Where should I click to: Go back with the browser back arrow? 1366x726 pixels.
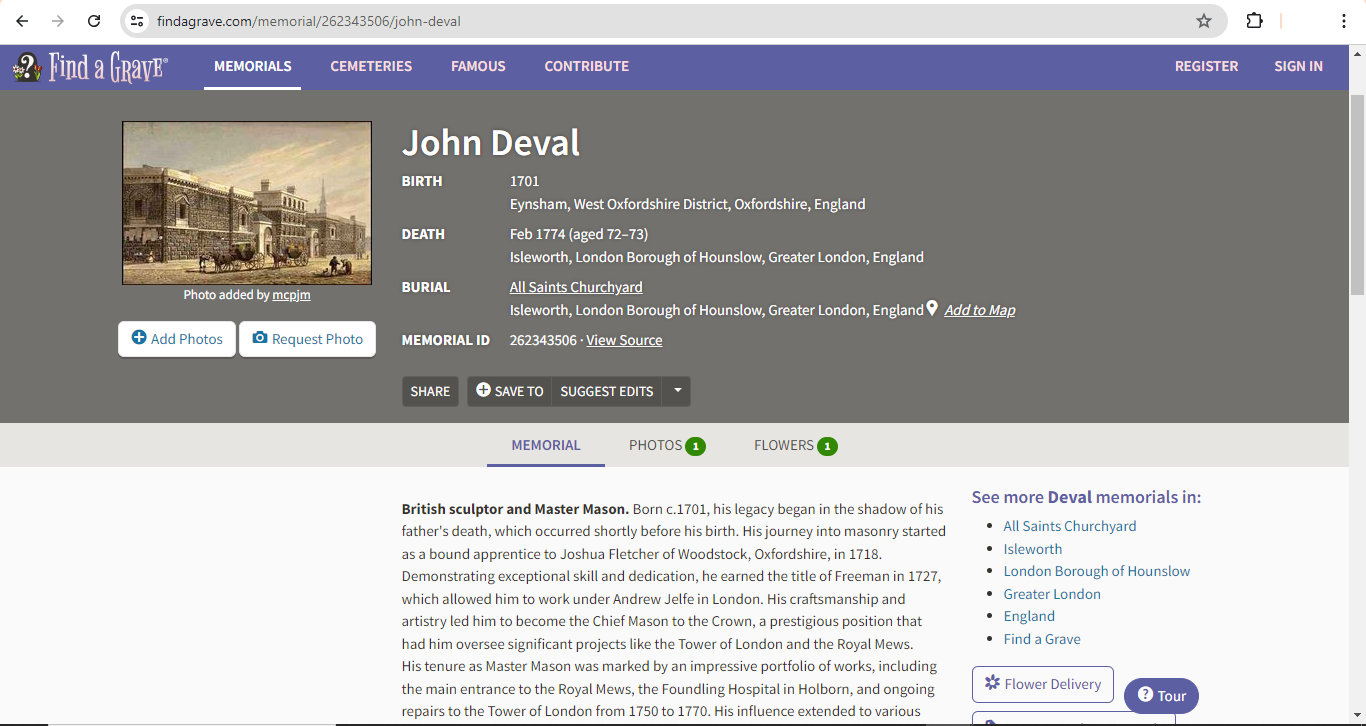coord(22,21)
